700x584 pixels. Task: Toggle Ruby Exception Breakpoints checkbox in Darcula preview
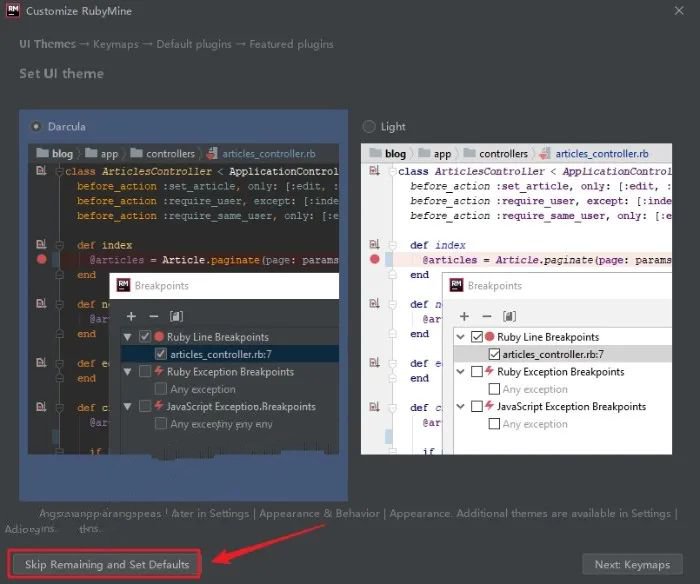coord(145,371)
